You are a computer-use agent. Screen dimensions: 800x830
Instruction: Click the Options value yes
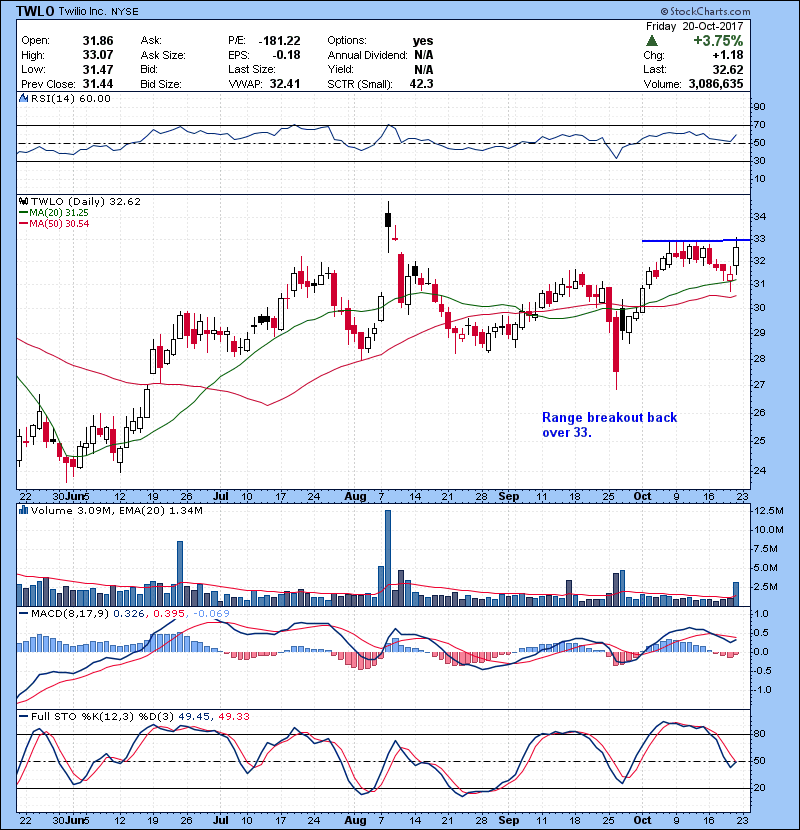click(x=423, y=41)
